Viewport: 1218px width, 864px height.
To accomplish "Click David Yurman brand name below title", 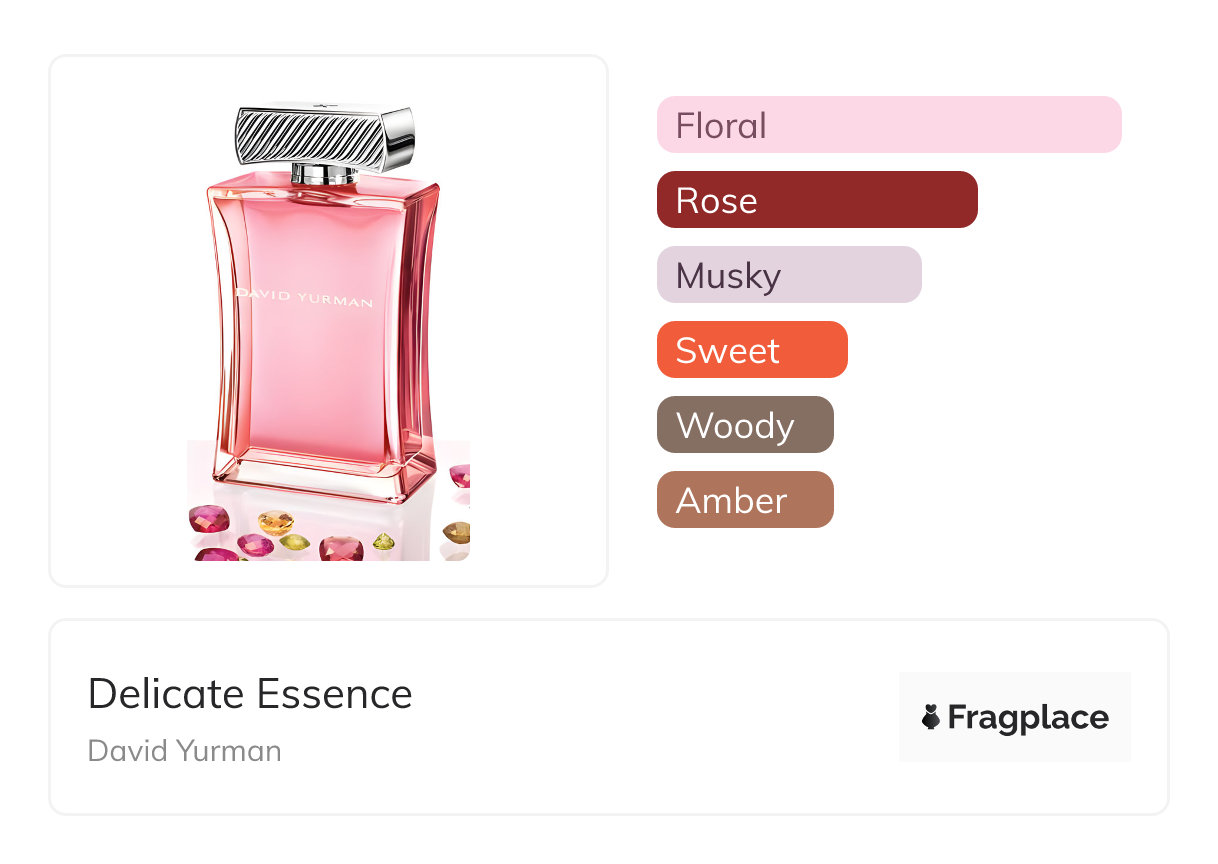I will coord(184,751).
